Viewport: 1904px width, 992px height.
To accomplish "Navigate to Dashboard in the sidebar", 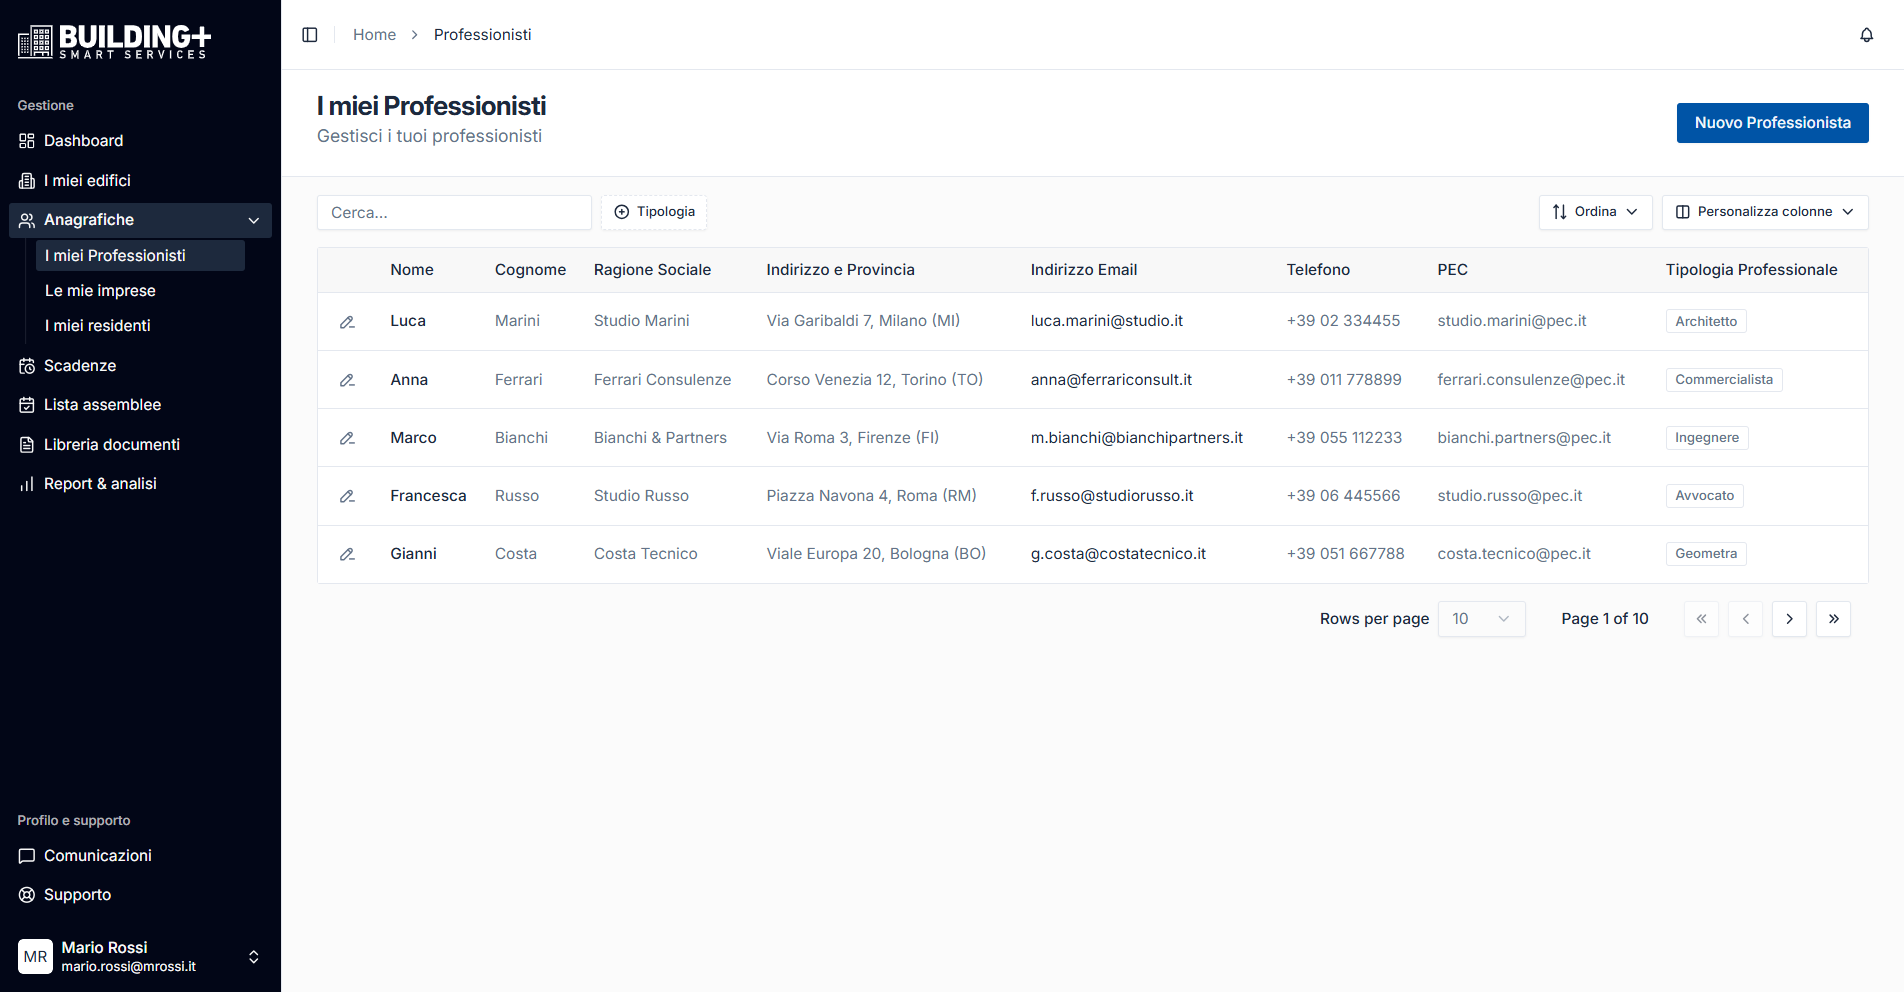I will [83, 141].
